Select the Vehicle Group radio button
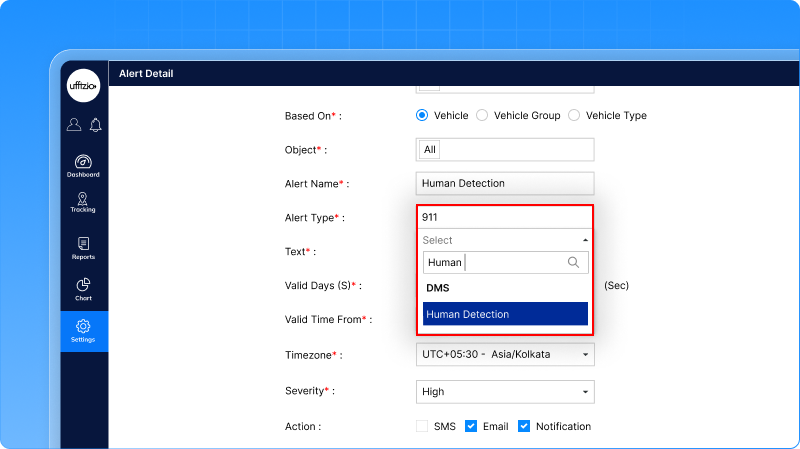800x449 pixels. tap(482, 116)
